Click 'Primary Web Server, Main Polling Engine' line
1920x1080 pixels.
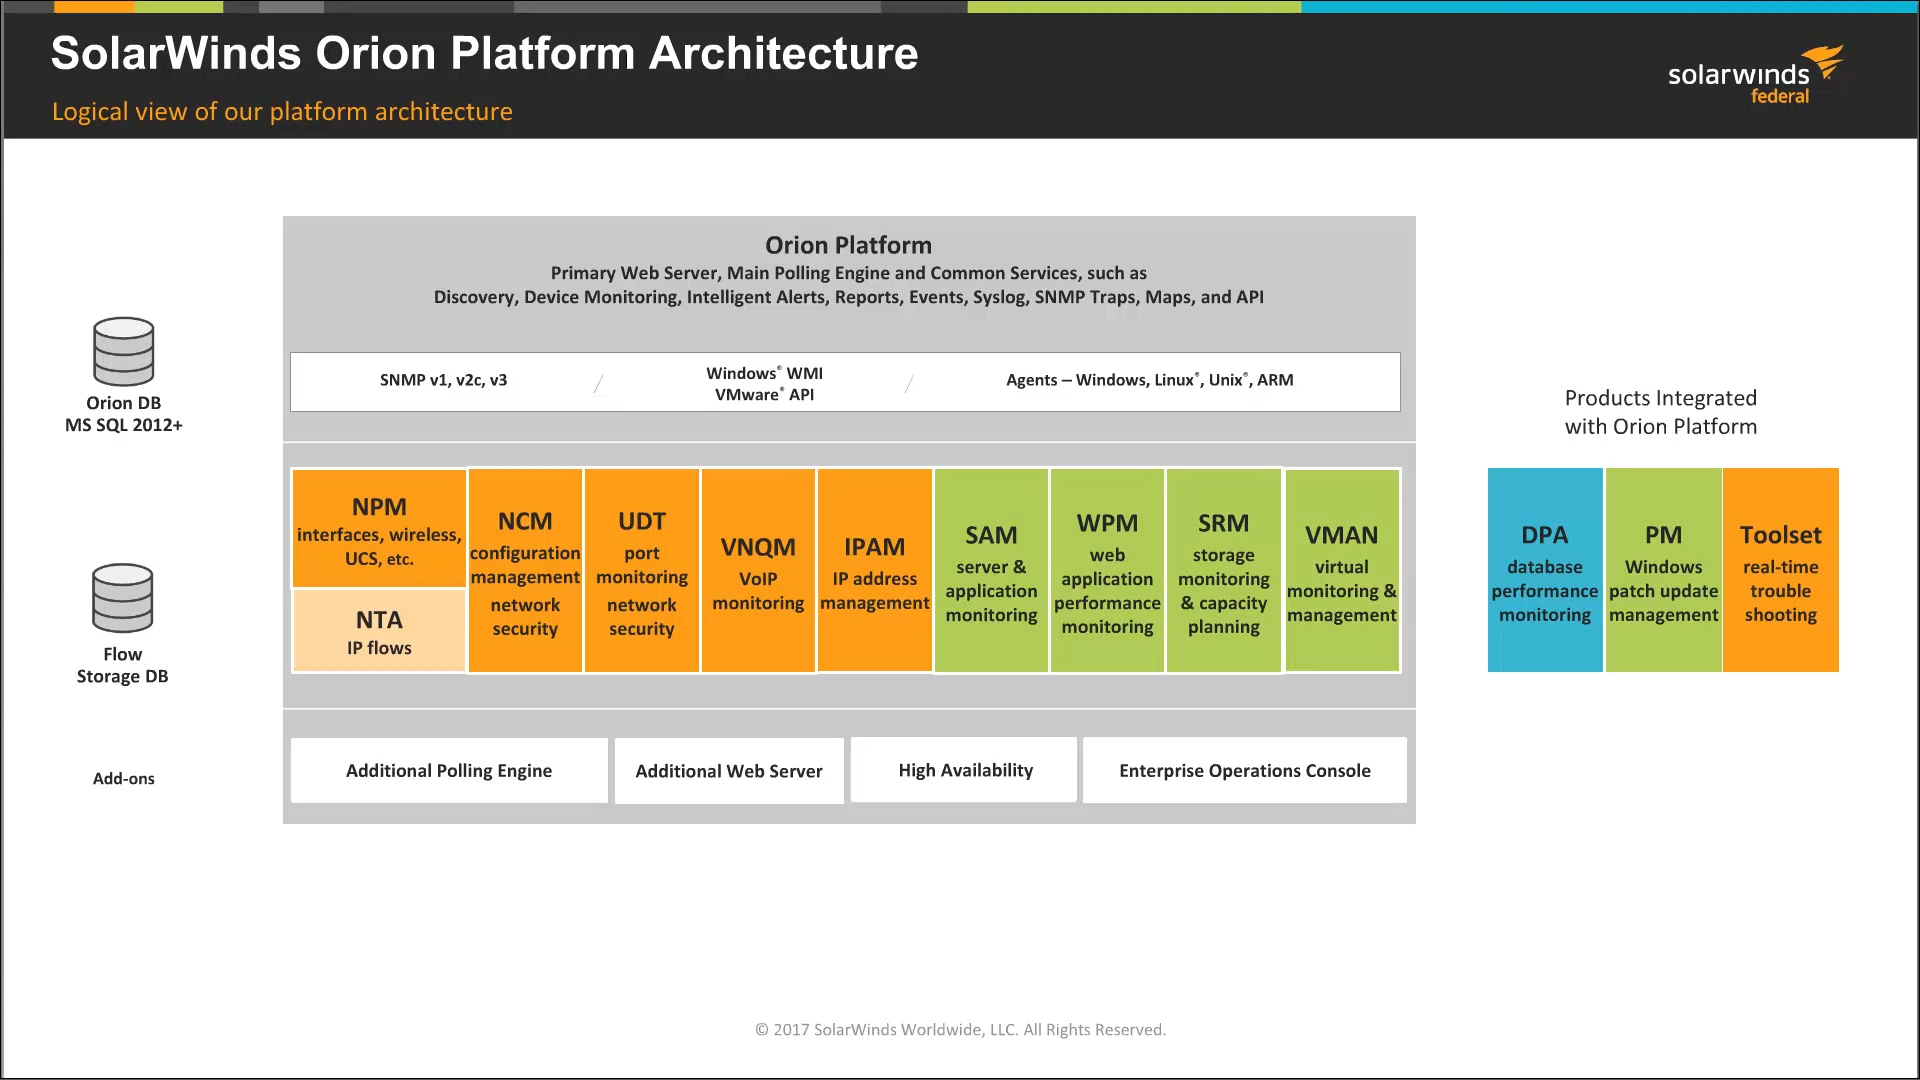pos(848,273)
